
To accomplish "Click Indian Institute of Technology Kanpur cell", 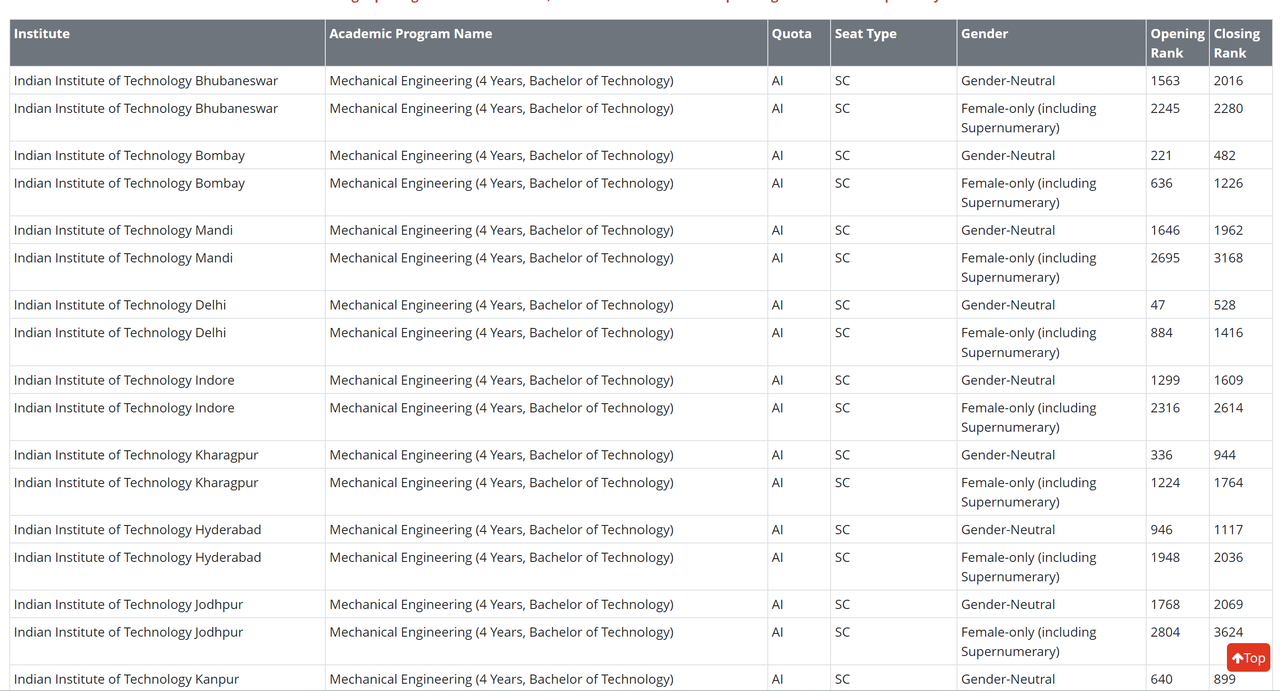I will coord(167,679).
